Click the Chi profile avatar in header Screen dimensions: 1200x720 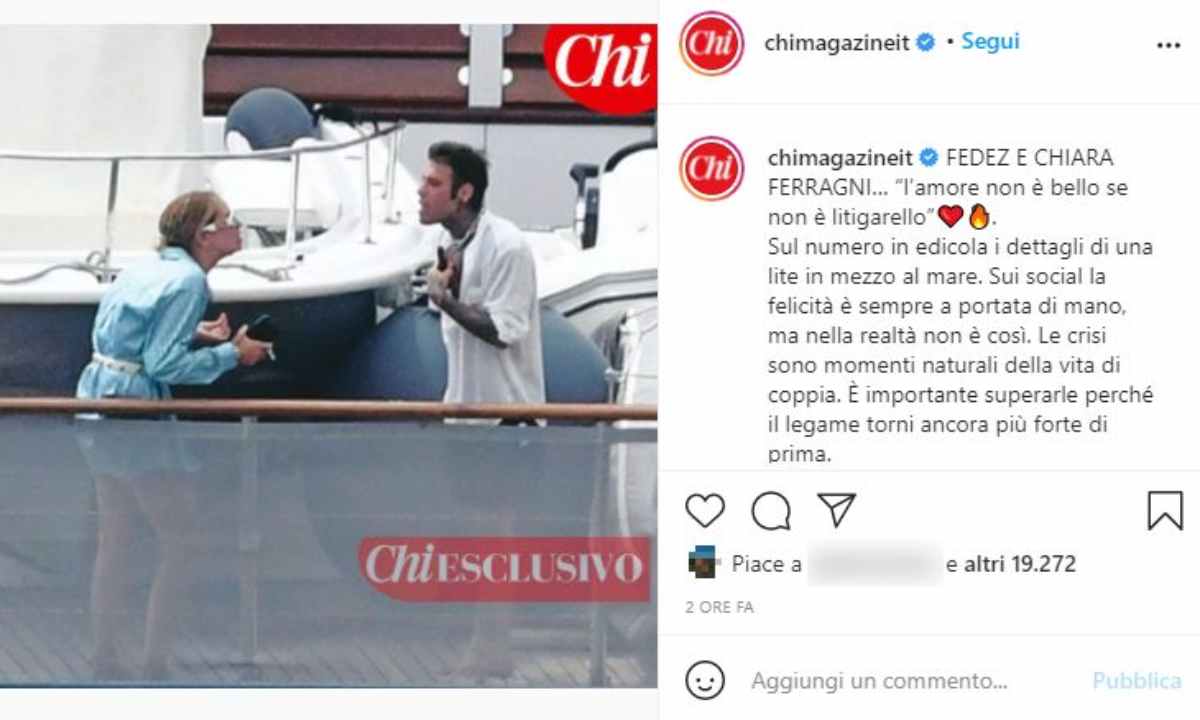711,44
